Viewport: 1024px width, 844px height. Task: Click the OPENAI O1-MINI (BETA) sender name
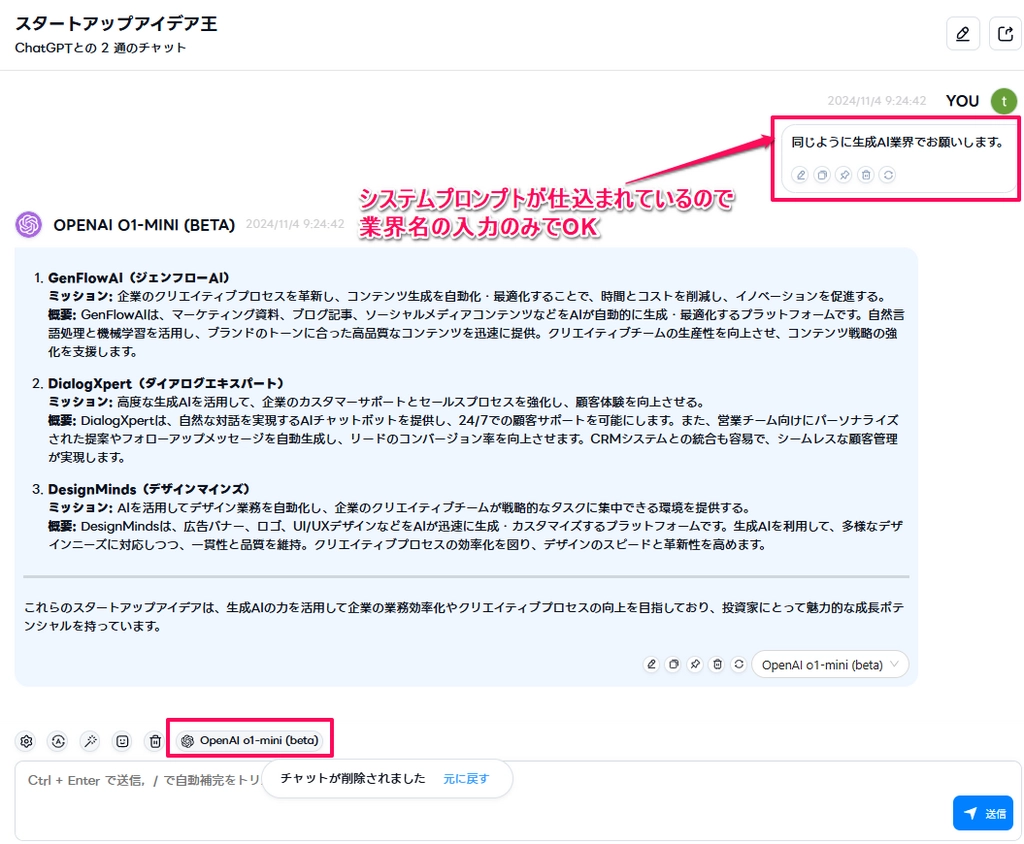[x=144, y=225]
